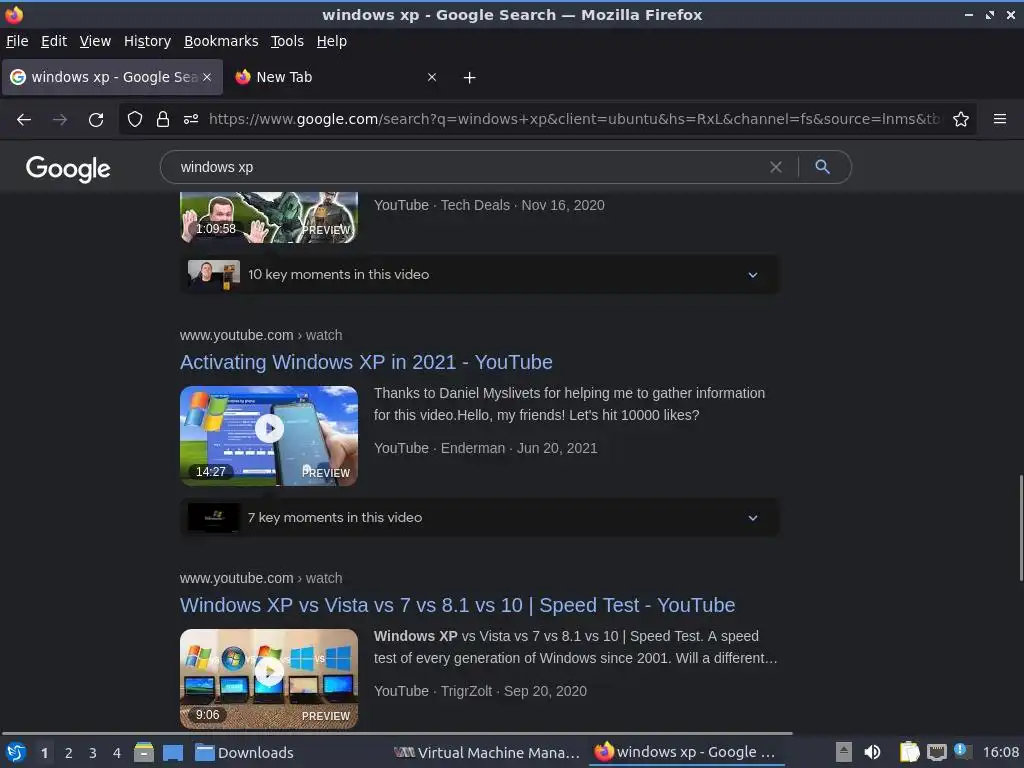
Task: Open the taskbar start menu icon
Action: (x=16, y=752)
